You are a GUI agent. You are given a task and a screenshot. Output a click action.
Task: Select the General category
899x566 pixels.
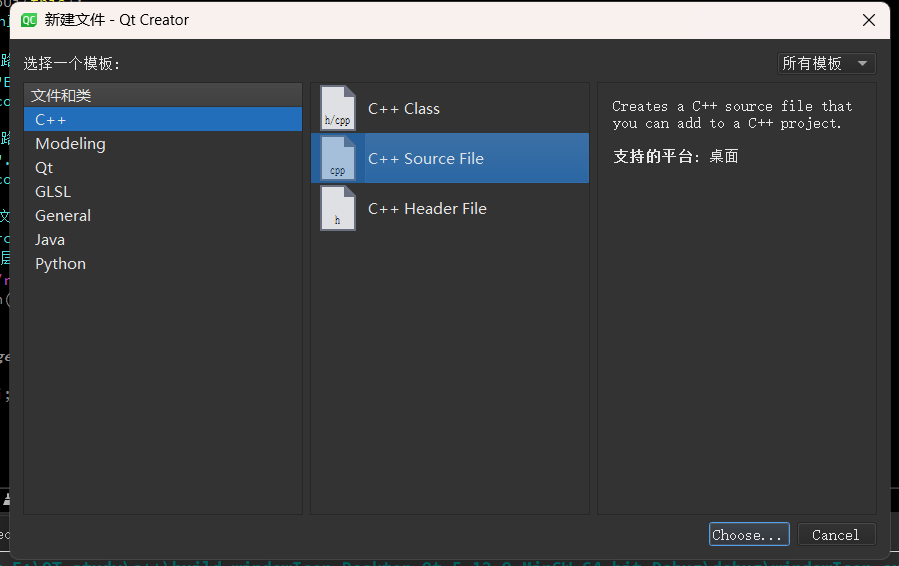[163, 216]
